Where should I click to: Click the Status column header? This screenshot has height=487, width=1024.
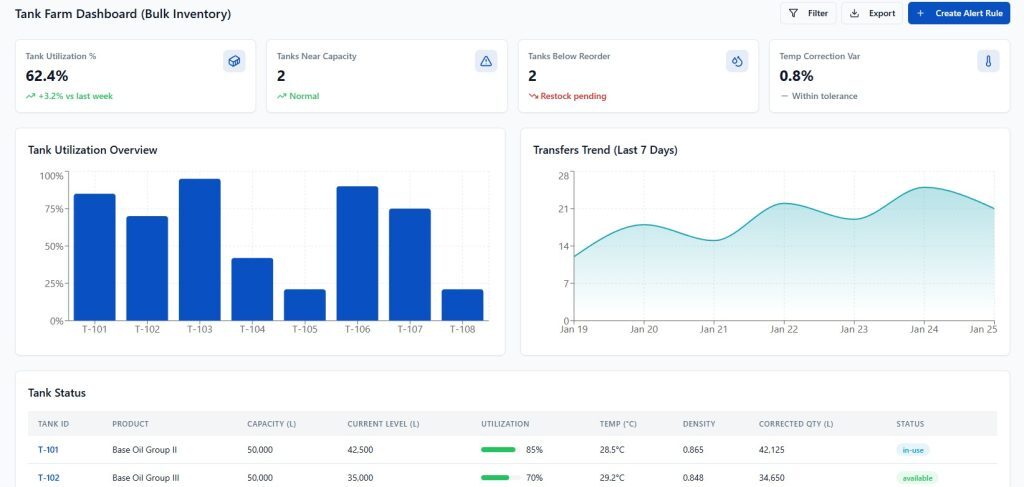(x=910, y=423)
